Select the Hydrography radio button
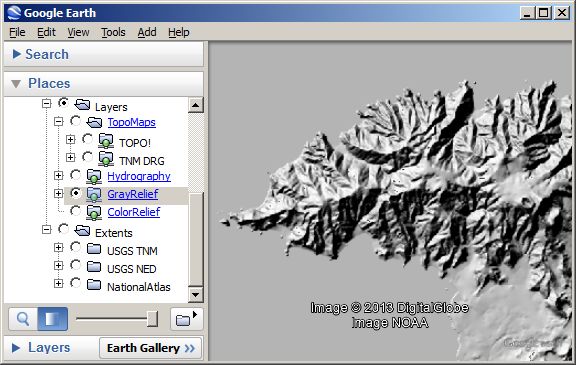This screenshot has height=365, width=576. click(x=75, y=175)
